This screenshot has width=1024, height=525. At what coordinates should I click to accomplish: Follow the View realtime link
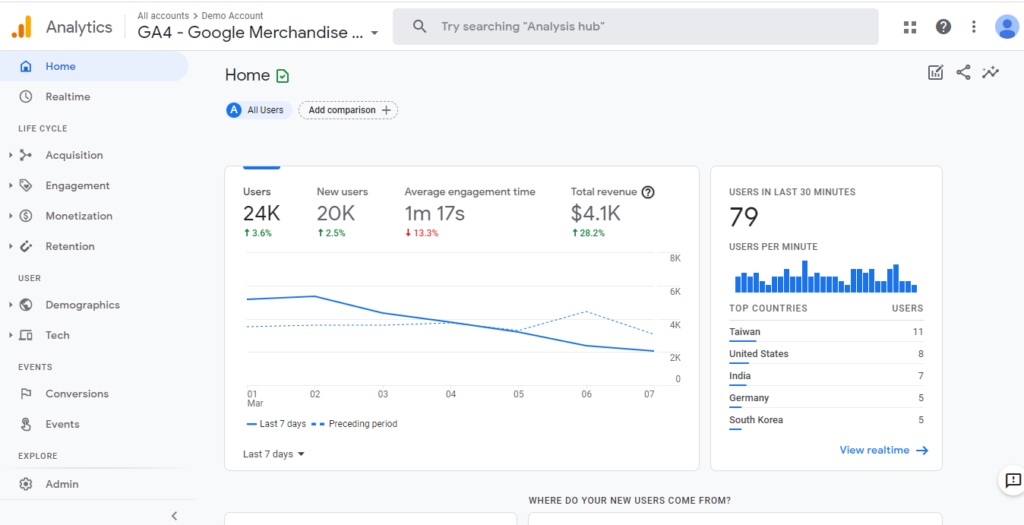tap(884, 450)
